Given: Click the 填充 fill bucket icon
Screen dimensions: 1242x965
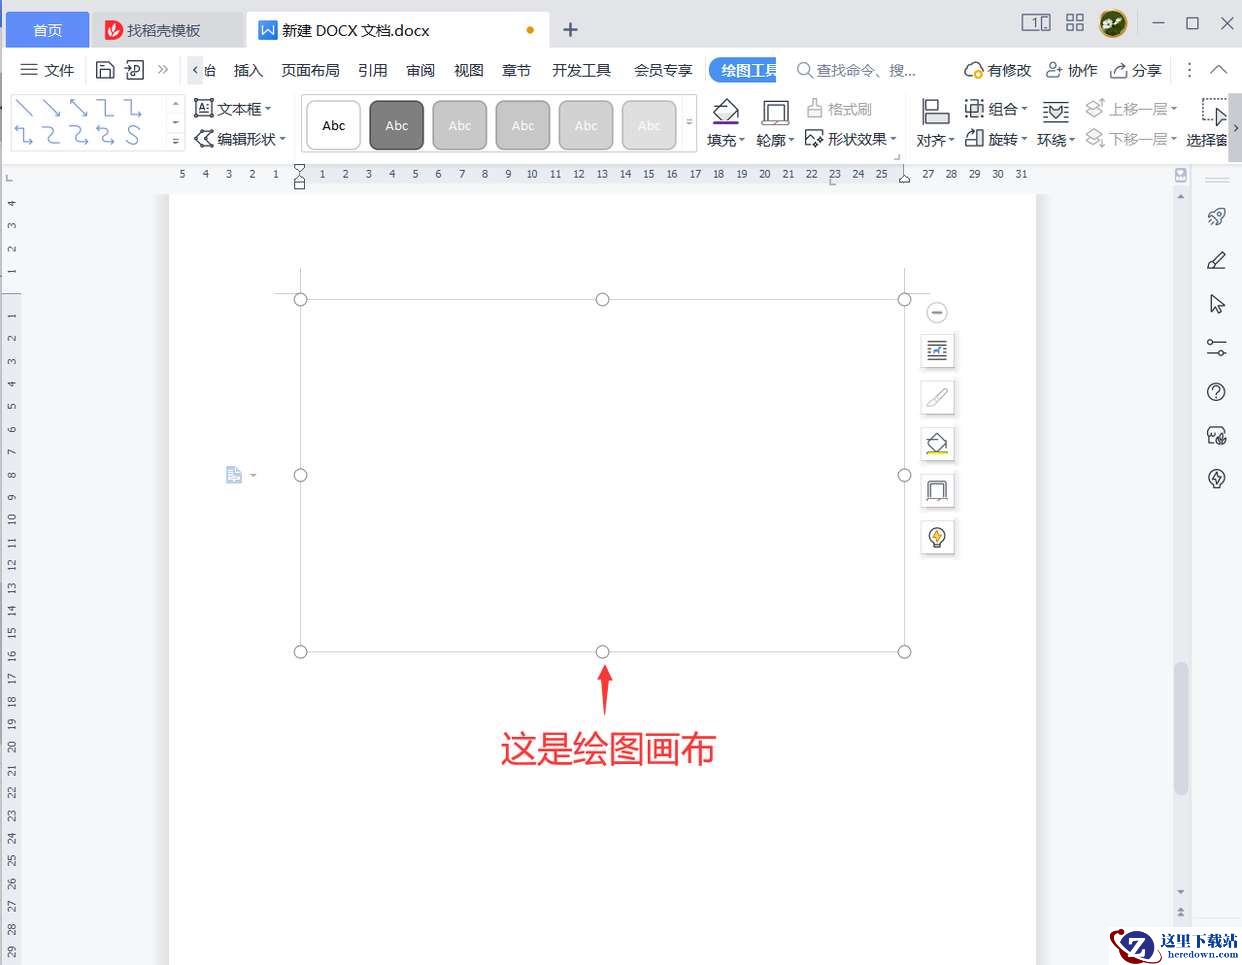Looking at the screenshot, I should click(725, 111).
